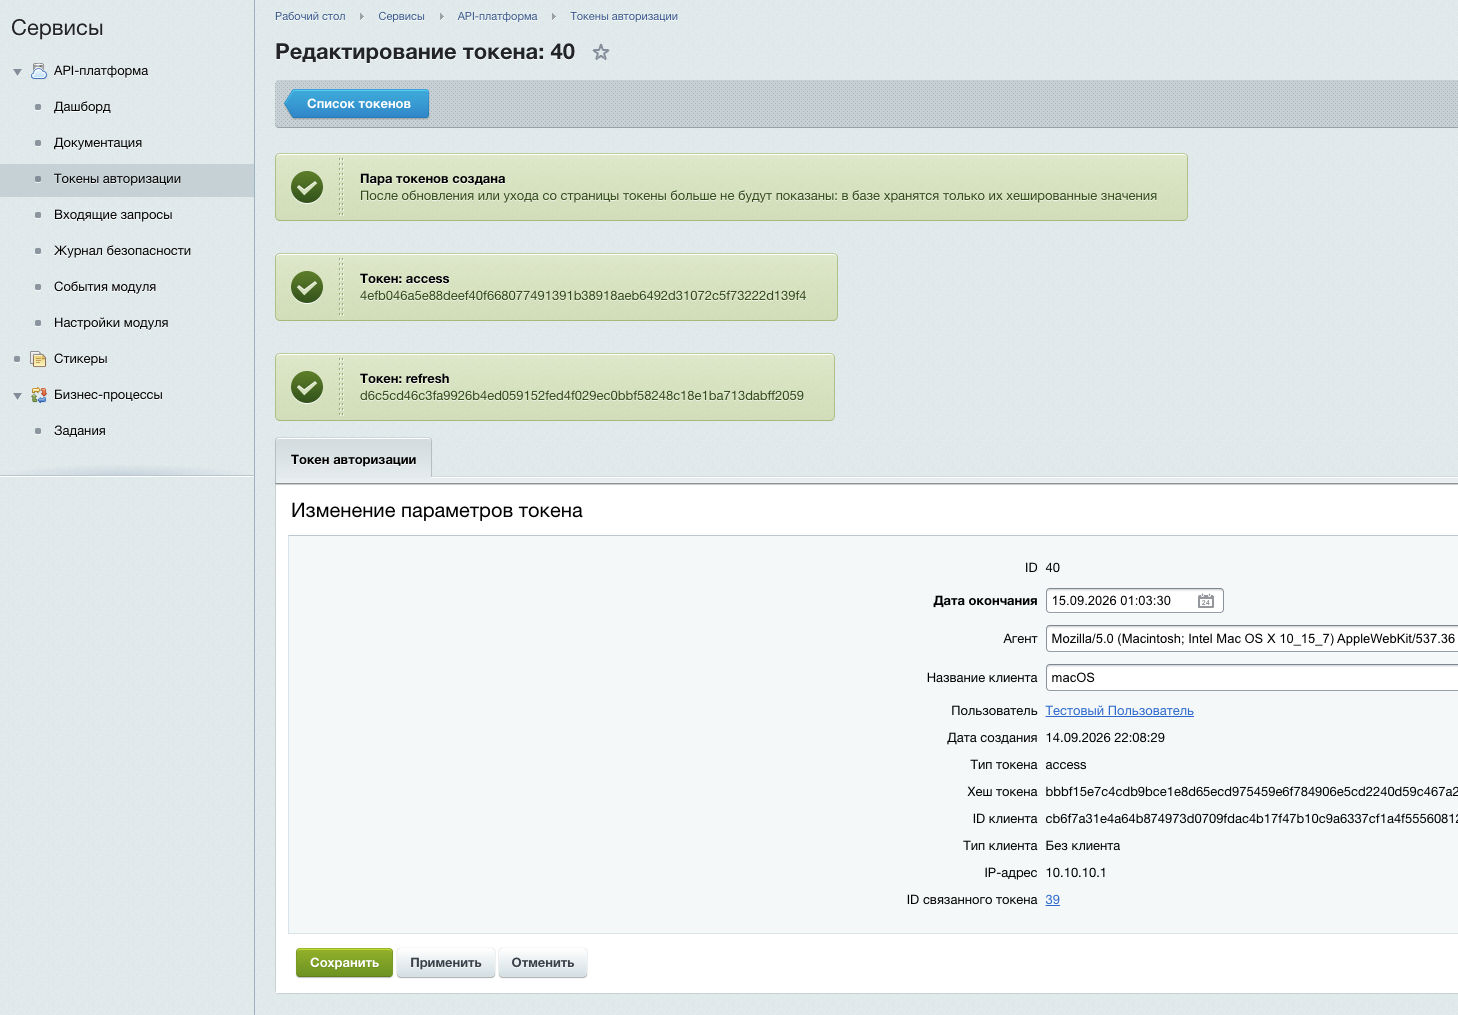The image size is (1458, 1015).
Task: Select the Токен авторизации tab
Action: coord(353,459)
